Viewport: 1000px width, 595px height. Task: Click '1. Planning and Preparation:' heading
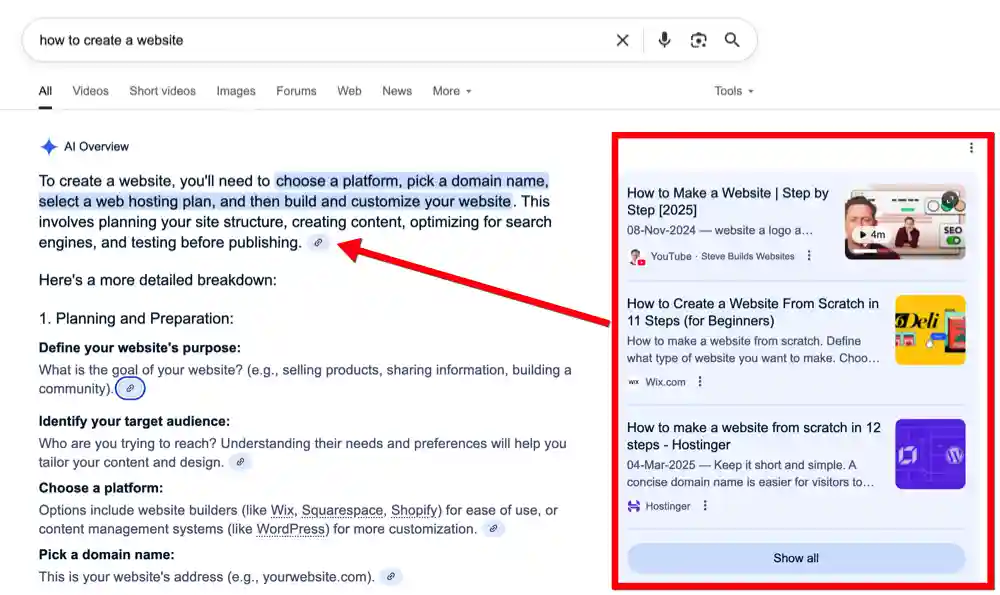click(x=136, y=318)
